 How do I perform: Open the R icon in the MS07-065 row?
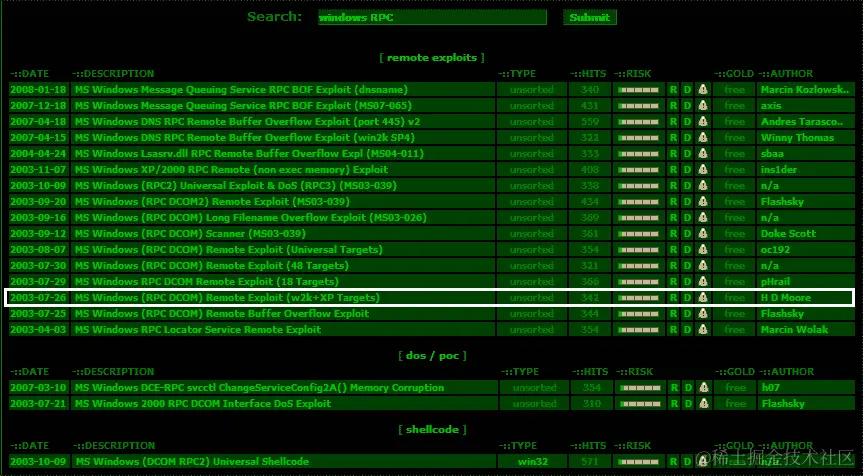tap(673, 106)
